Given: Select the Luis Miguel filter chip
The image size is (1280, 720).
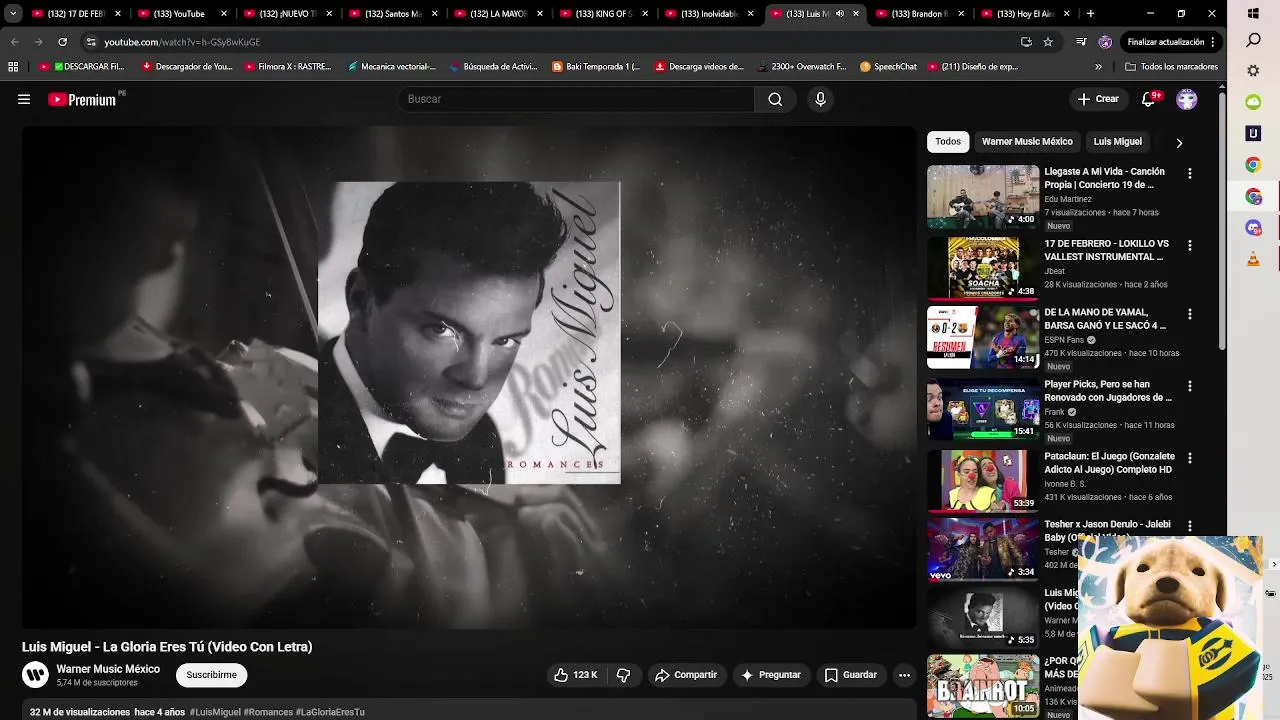Looking at the screenshot, I should tap(1117, 142).
